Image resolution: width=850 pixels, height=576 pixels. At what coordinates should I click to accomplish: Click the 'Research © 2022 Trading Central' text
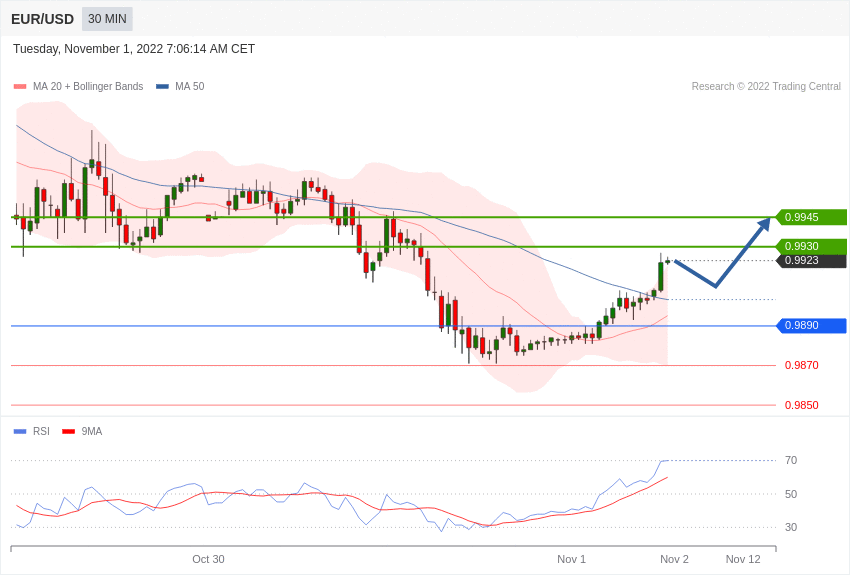(766, 86)
